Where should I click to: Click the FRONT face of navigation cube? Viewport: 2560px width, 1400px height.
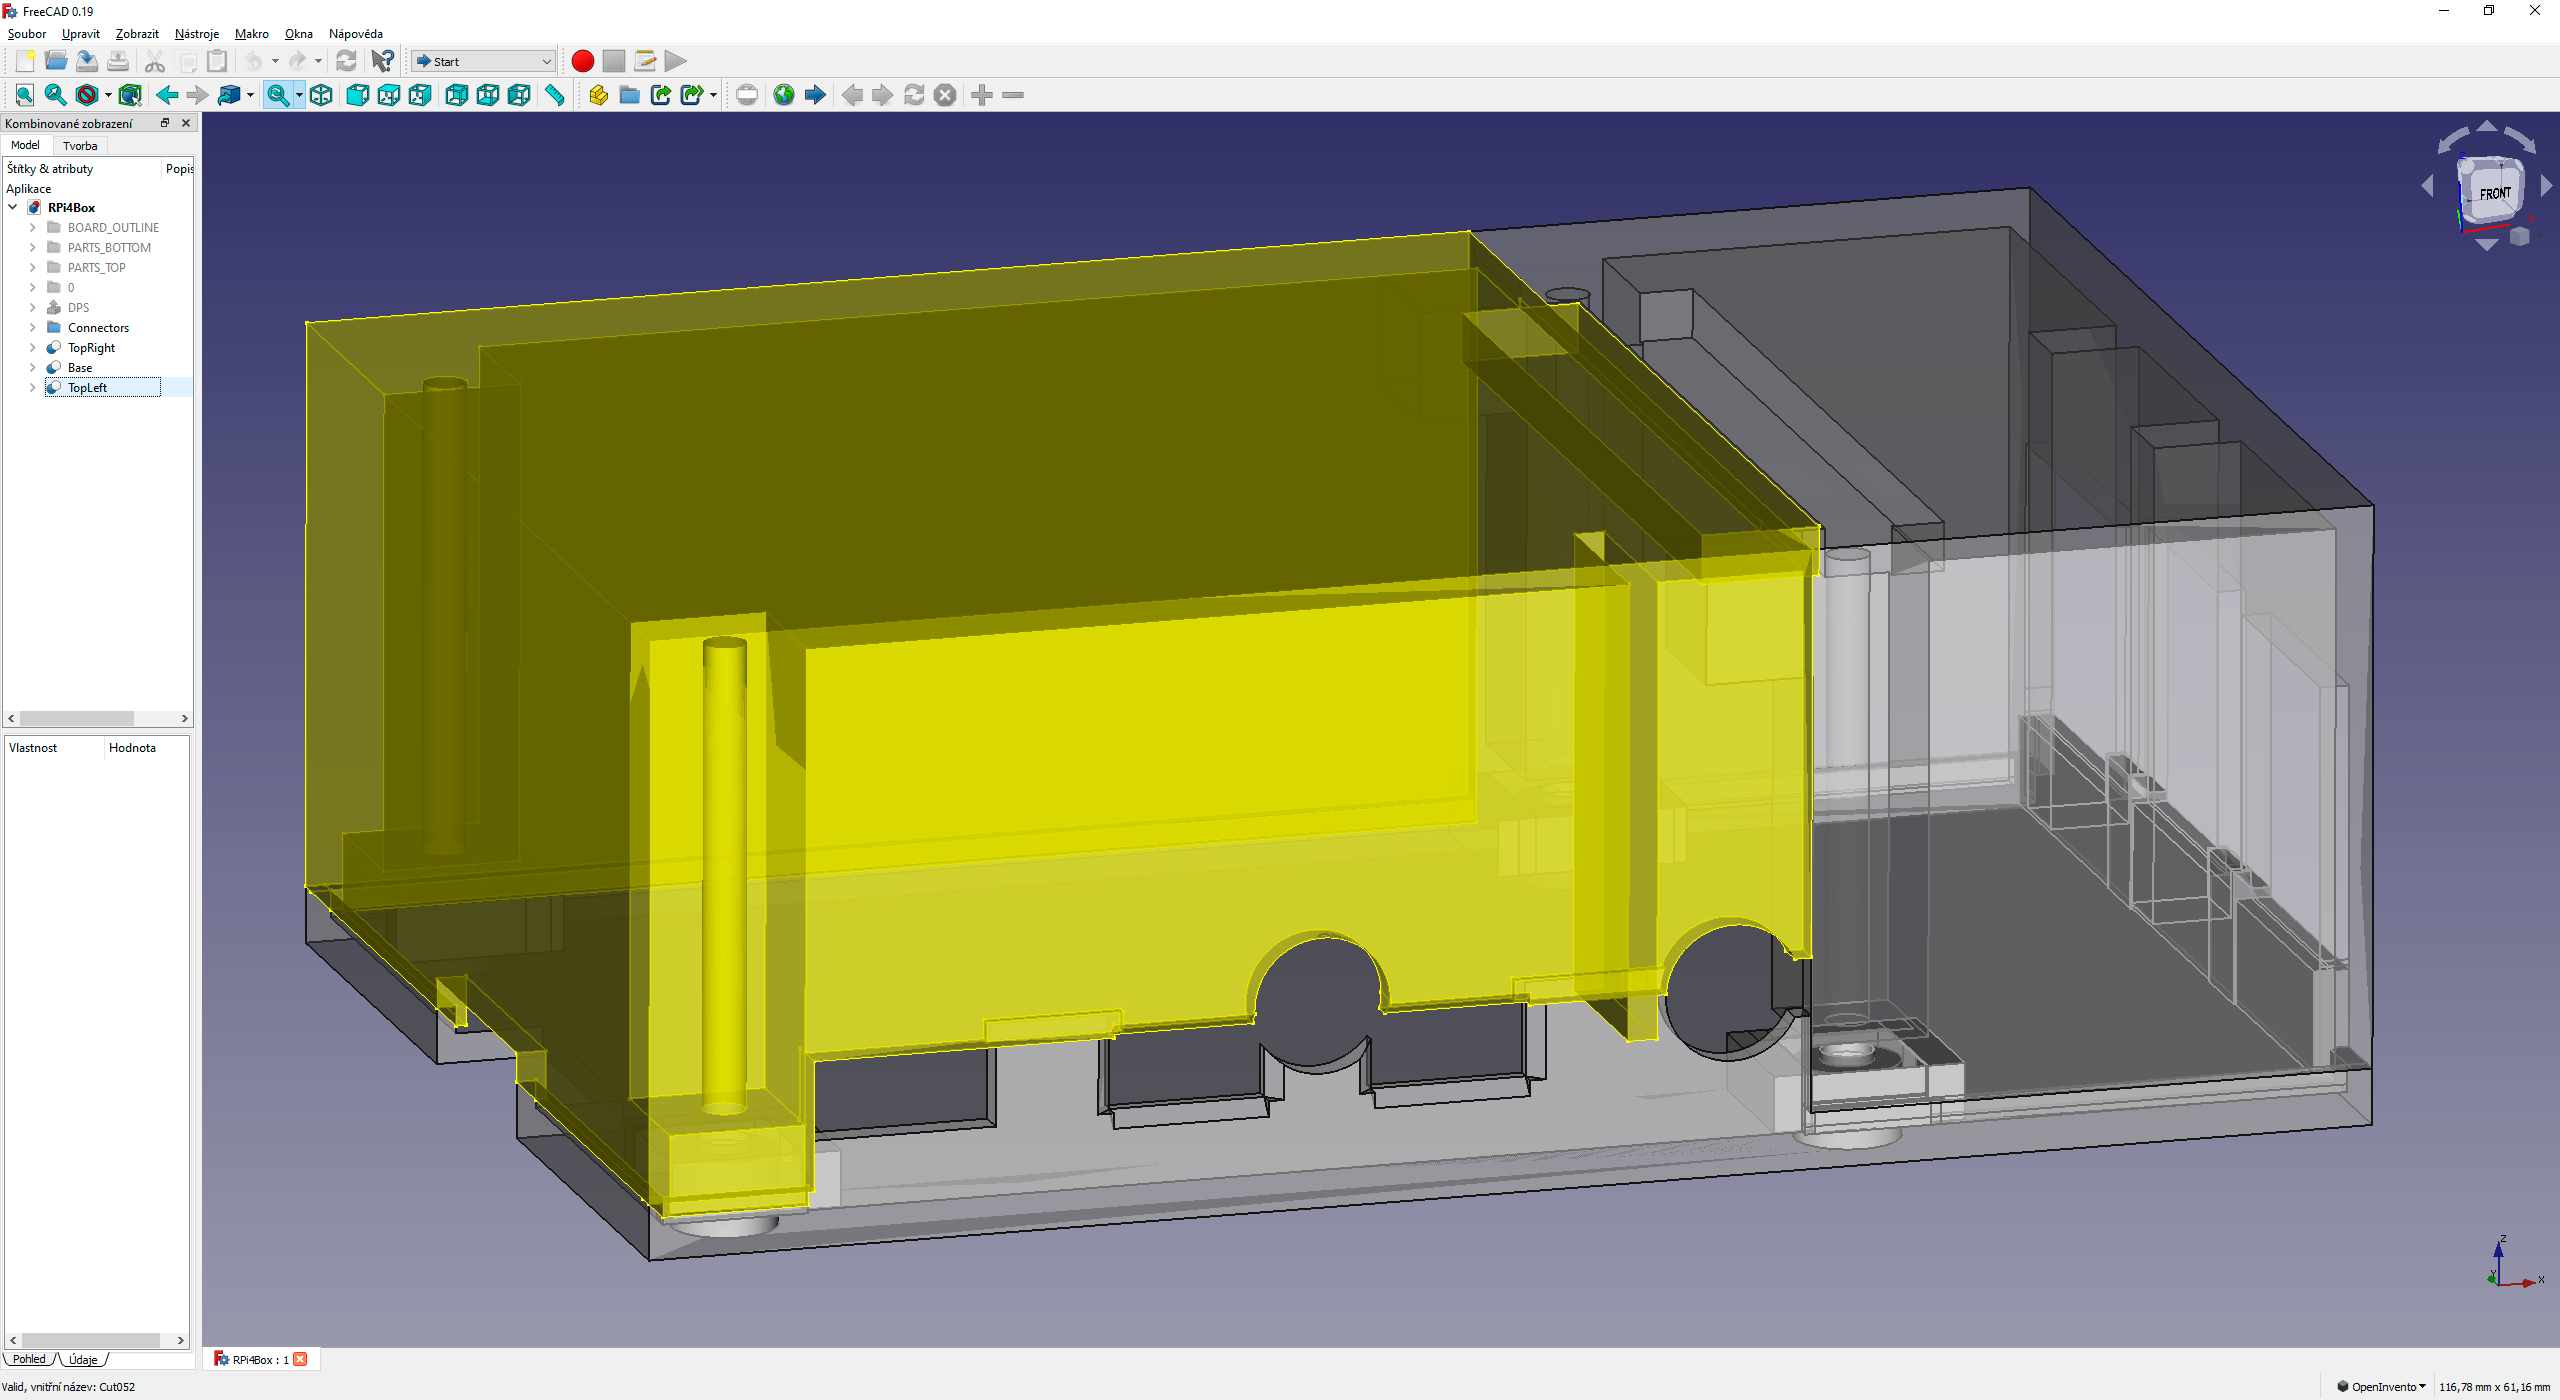(2494, 193)
